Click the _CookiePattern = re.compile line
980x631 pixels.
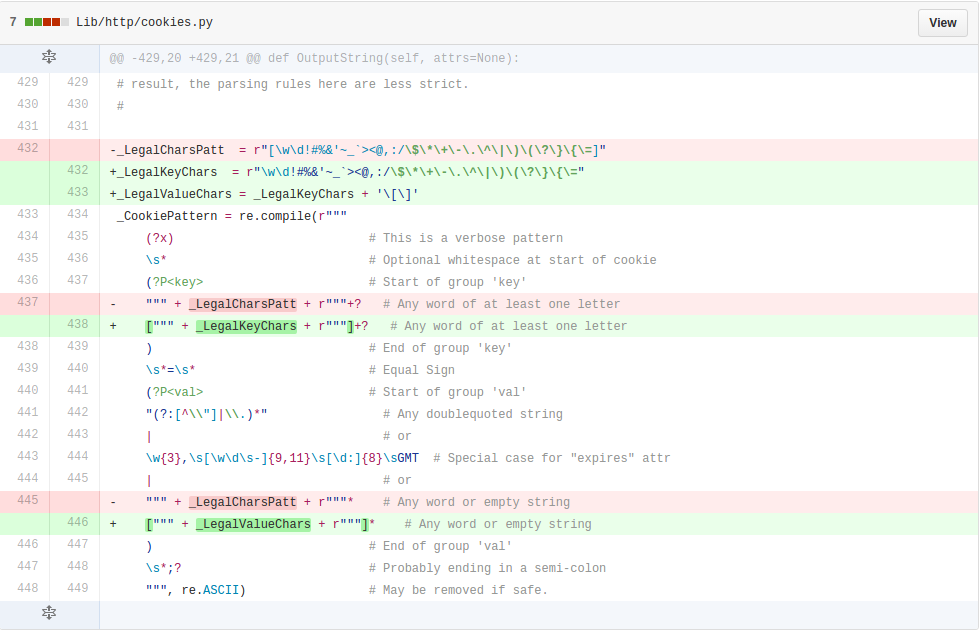(231, 216)
